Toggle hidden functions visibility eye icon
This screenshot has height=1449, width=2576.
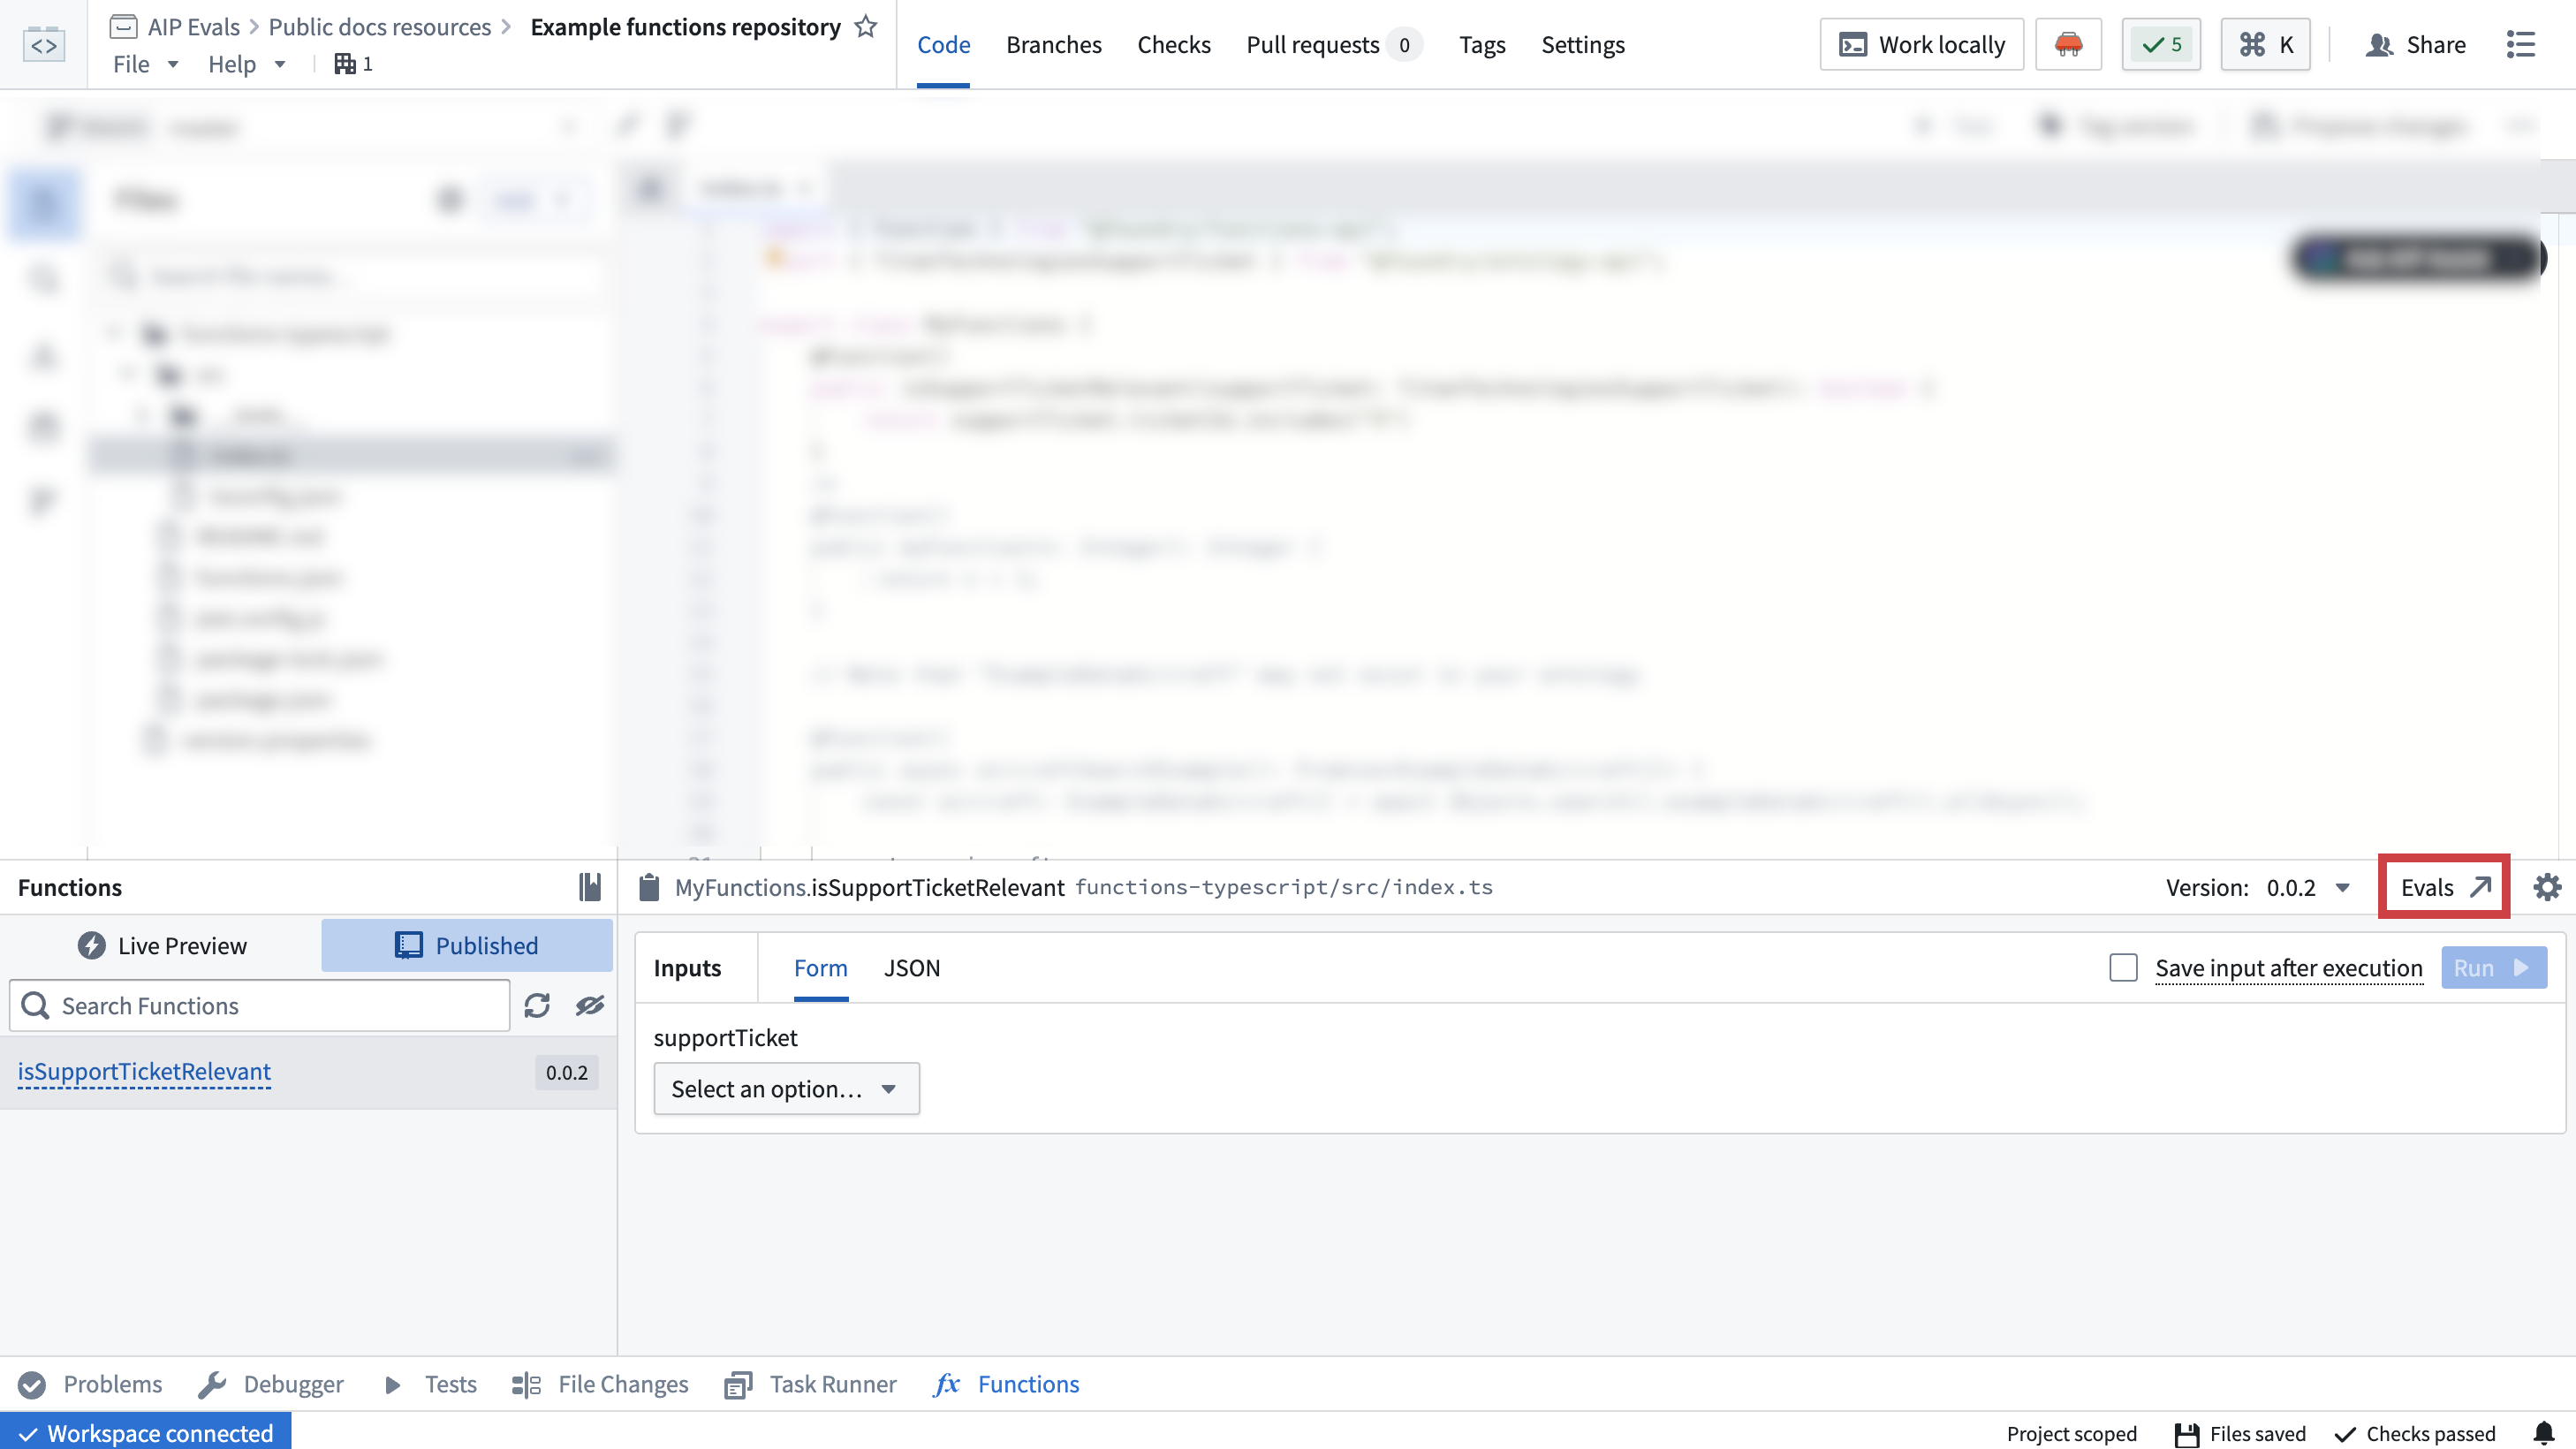[x=590, y=1005]
